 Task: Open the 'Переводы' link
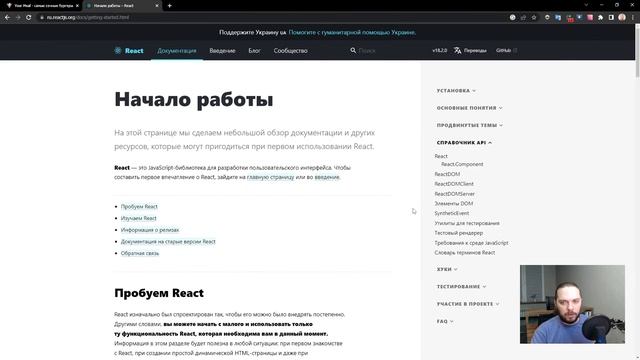[x=470, y=51]
